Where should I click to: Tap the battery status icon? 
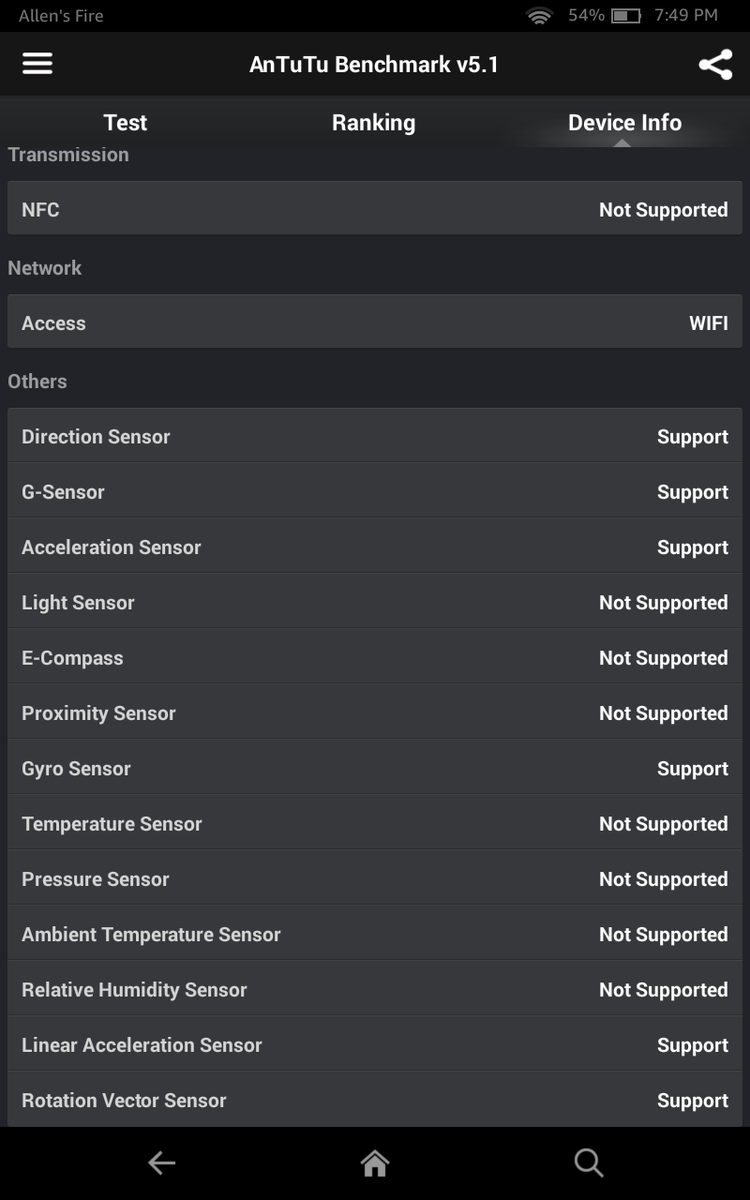[626, 16]
